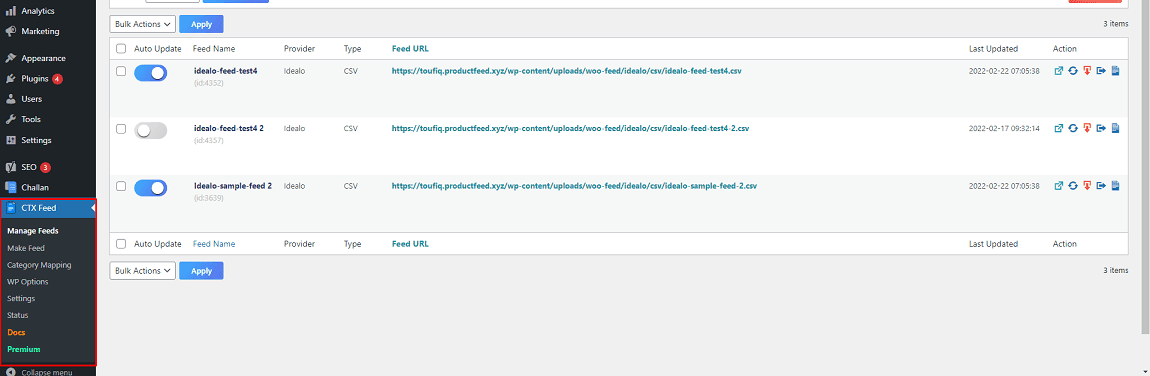This screenshot has height=376, width=1150.
Task: Open the log document icon for idealo-feed-test4 2
Action: coord(1115,128)
